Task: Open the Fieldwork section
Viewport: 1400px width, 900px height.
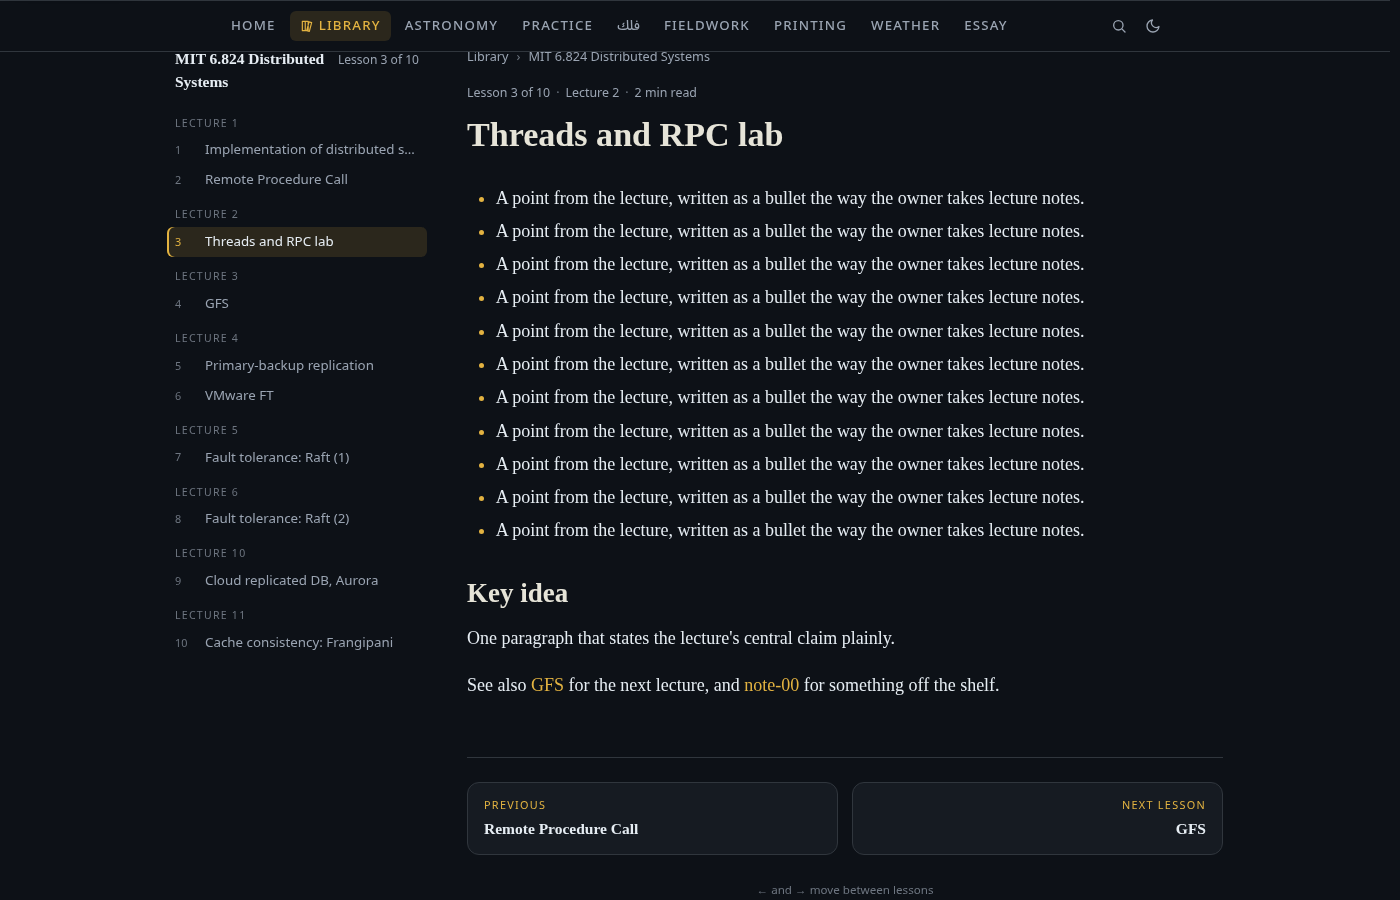Action: (707, 26)
